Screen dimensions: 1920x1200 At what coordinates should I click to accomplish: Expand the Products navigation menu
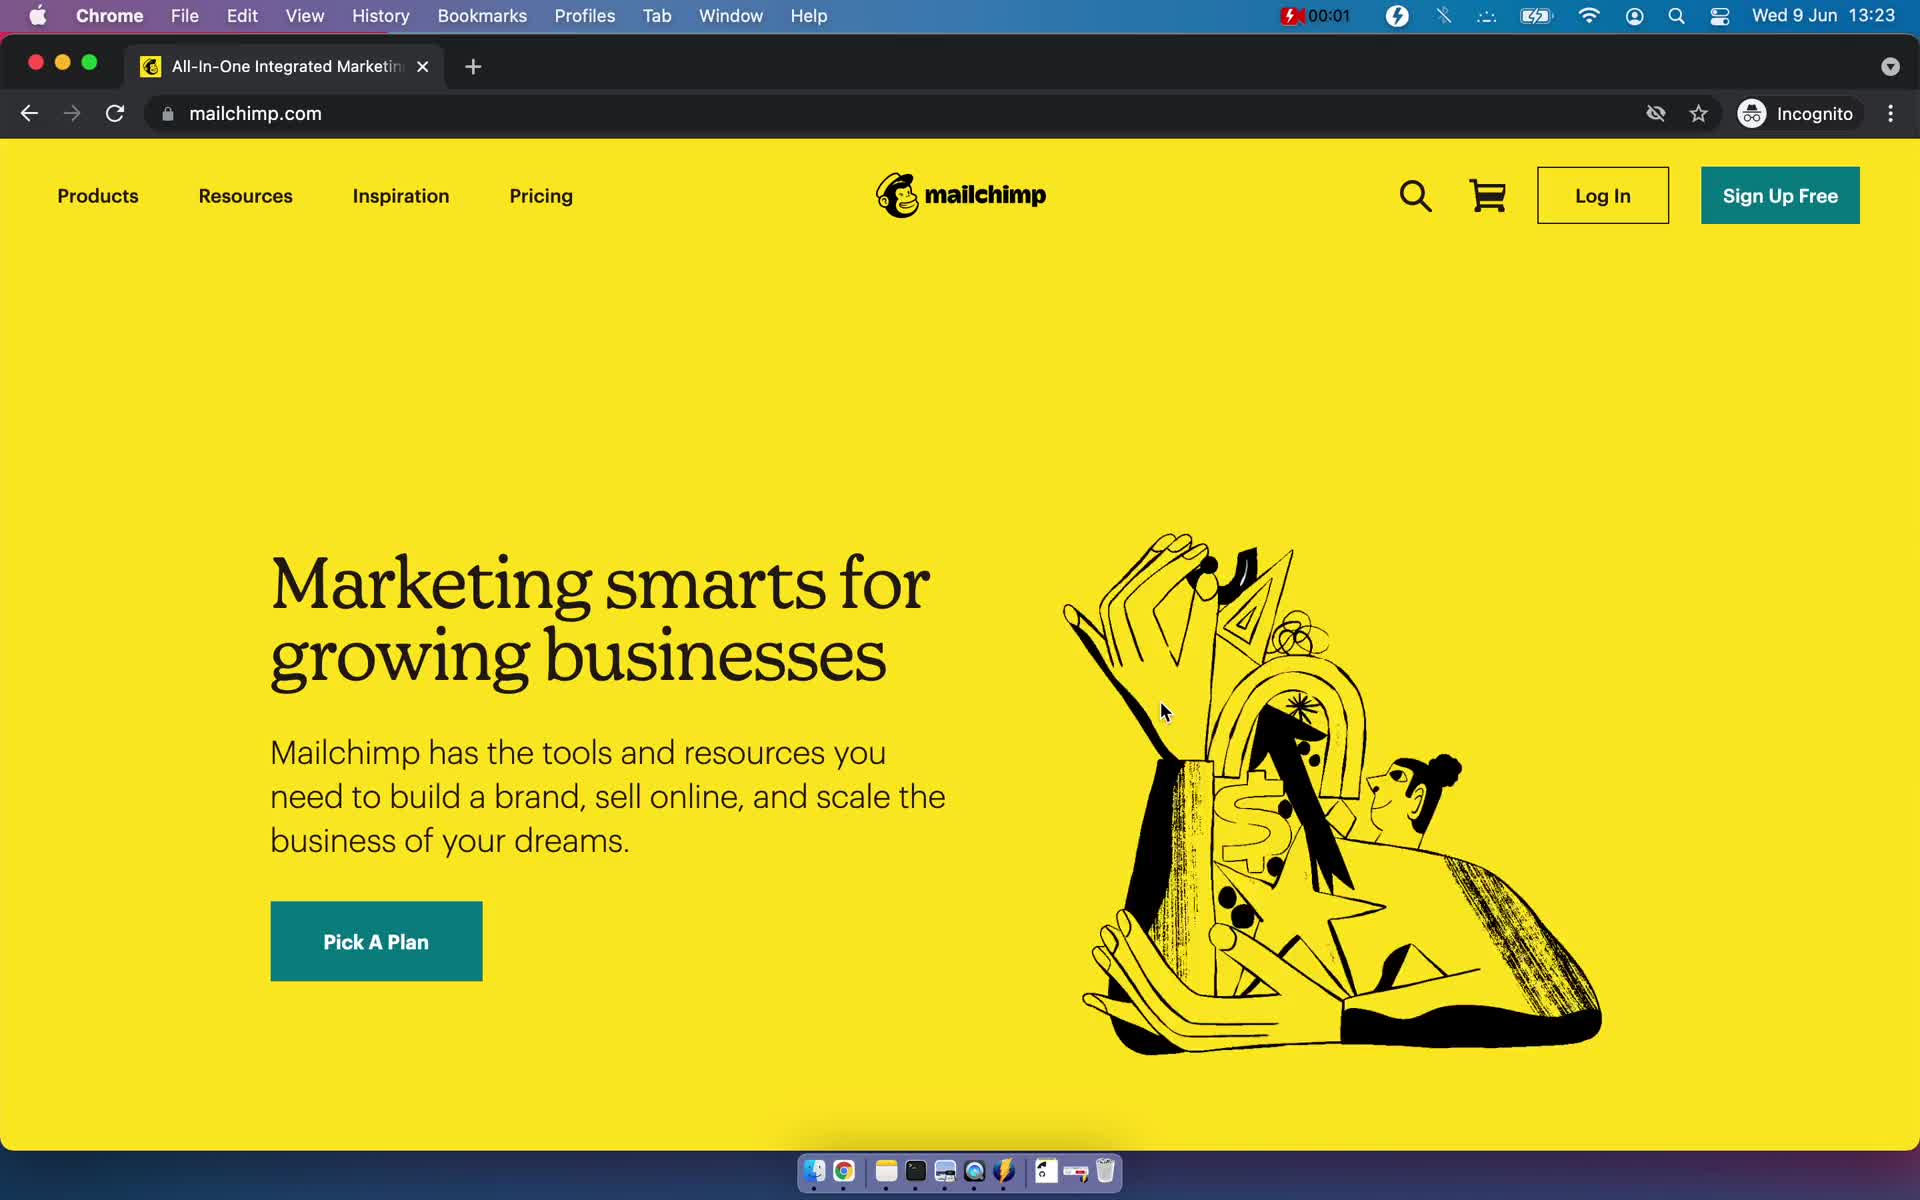pos(98,196)
